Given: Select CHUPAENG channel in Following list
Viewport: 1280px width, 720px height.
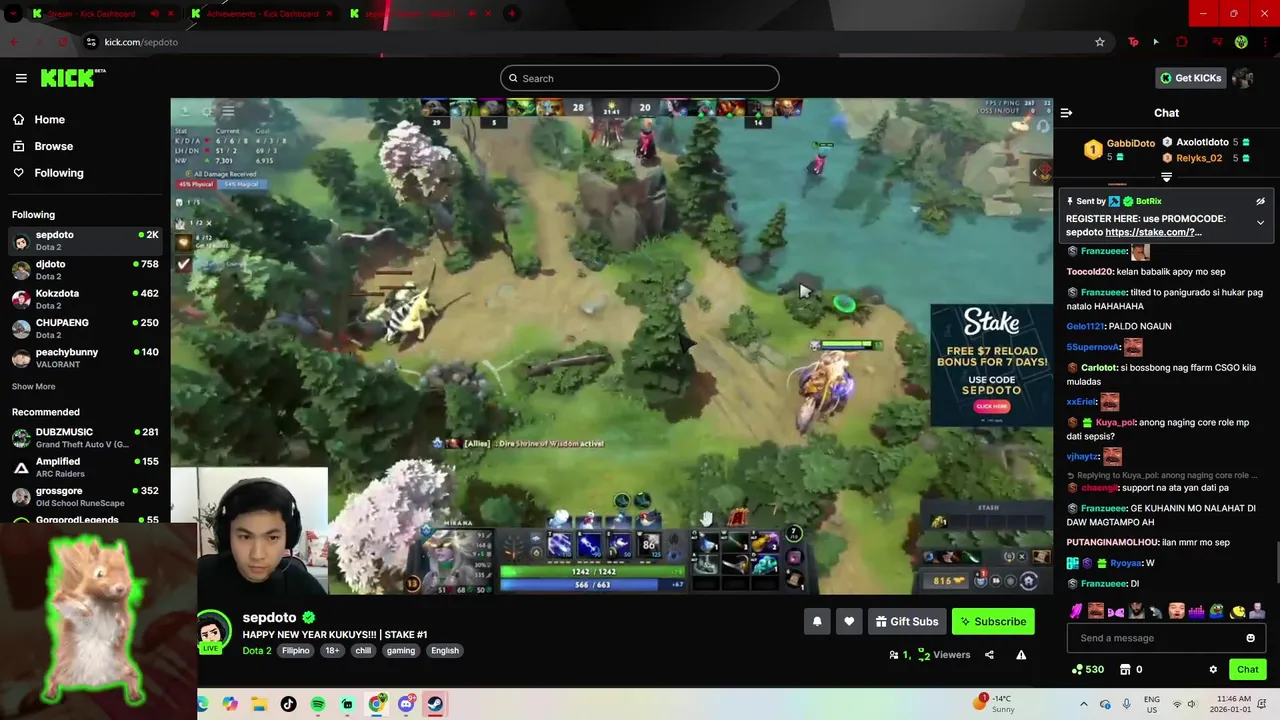Looking at the screenshot, I should click(x=85, y=328).
